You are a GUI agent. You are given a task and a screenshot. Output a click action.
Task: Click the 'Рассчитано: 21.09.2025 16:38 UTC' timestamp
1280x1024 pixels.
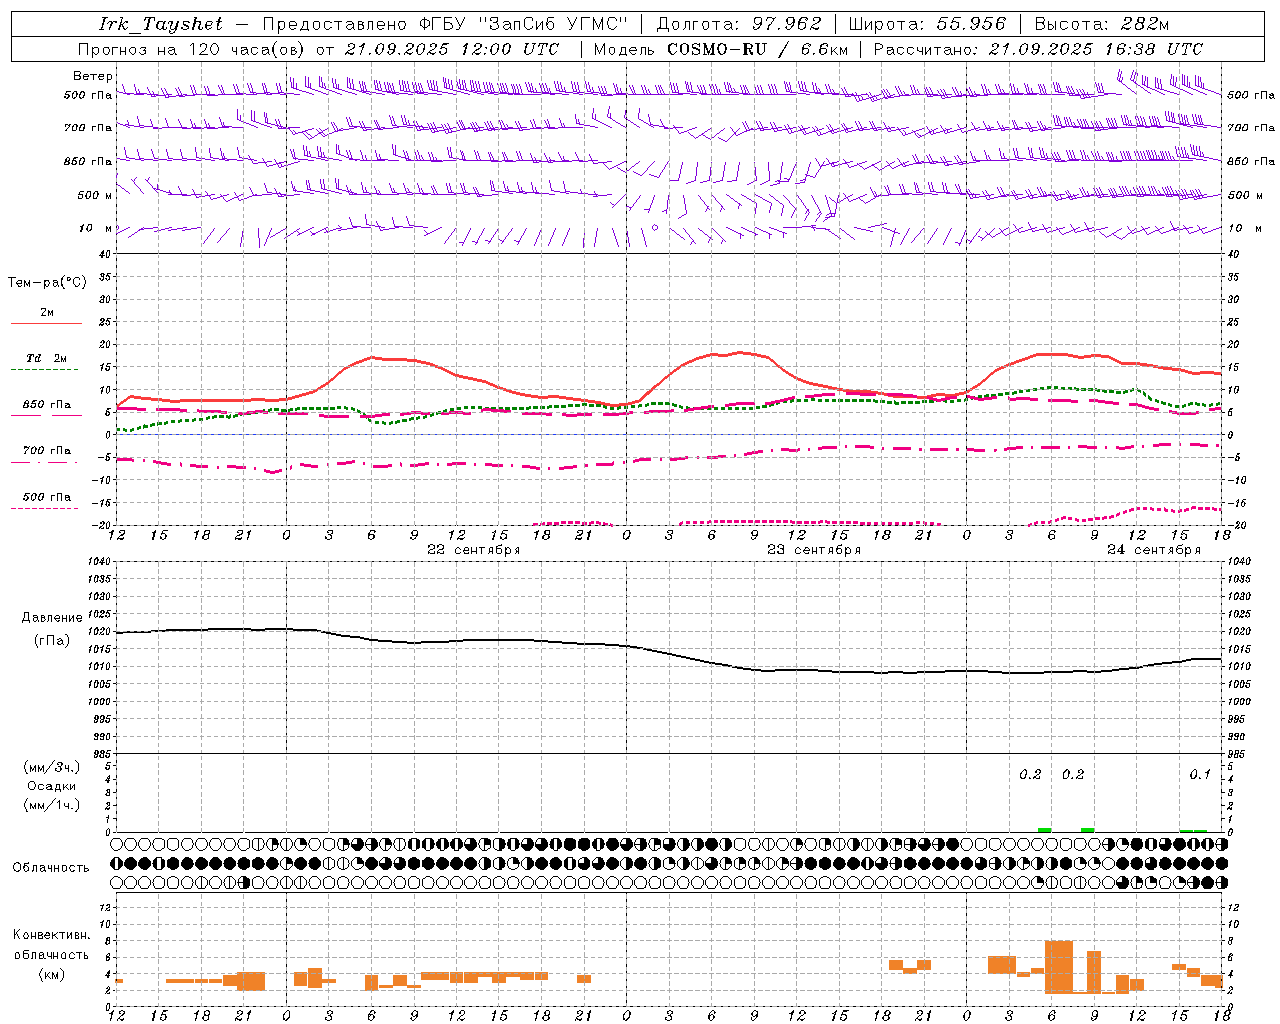coord(1038,49)
